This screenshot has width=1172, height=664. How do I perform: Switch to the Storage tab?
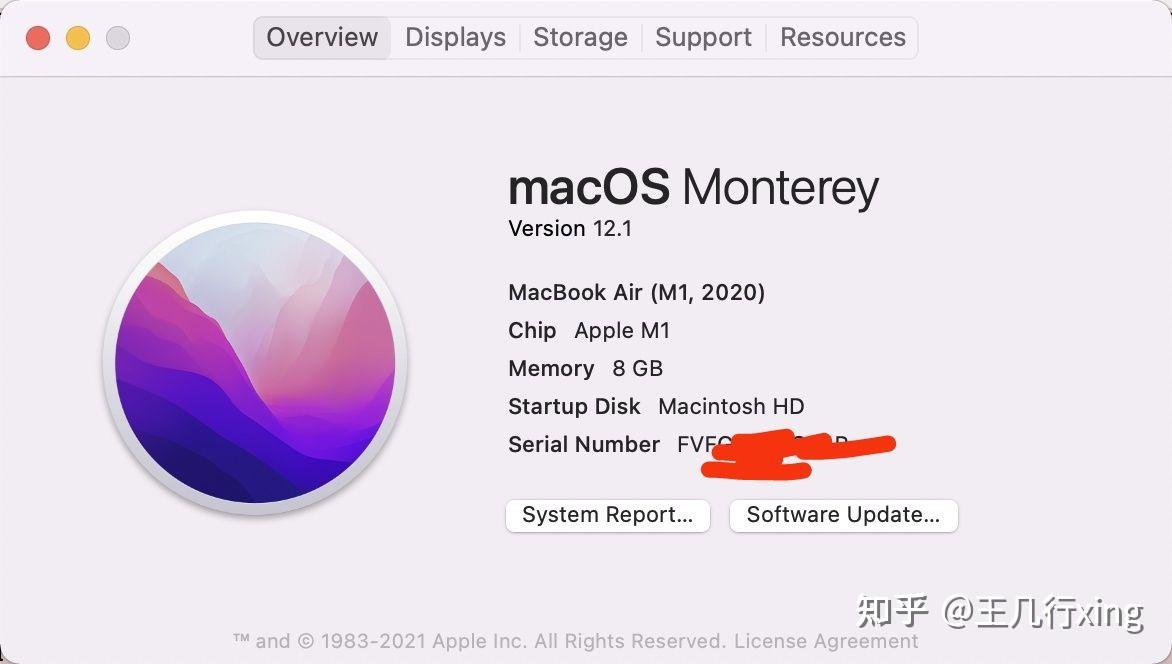pyautogui.click(x=580, y=37)
